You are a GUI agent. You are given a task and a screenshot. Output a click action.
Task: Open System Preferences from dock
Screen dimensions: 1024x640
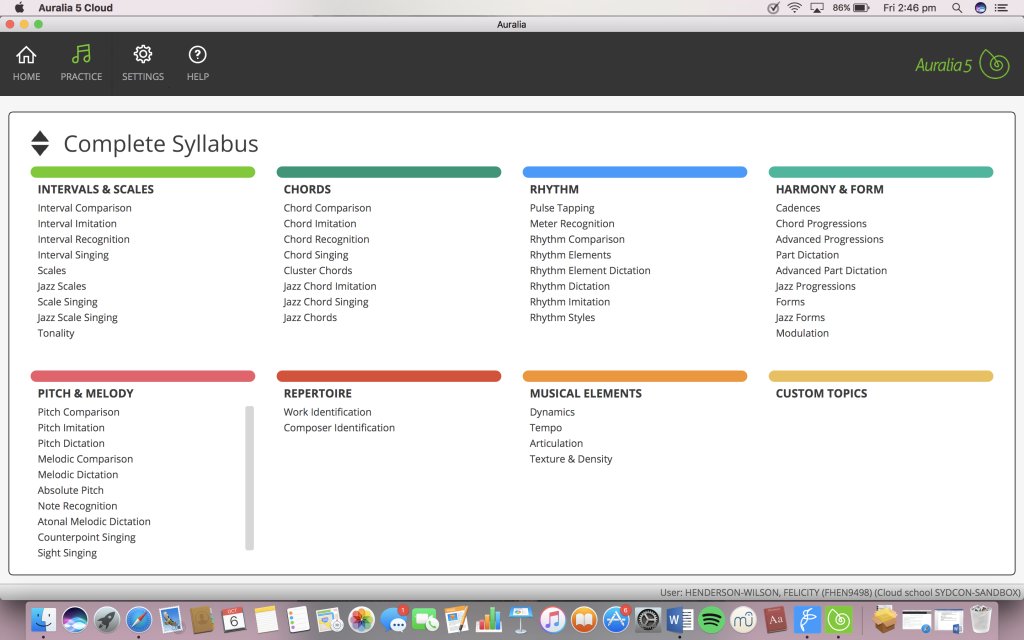coord(648,619)
